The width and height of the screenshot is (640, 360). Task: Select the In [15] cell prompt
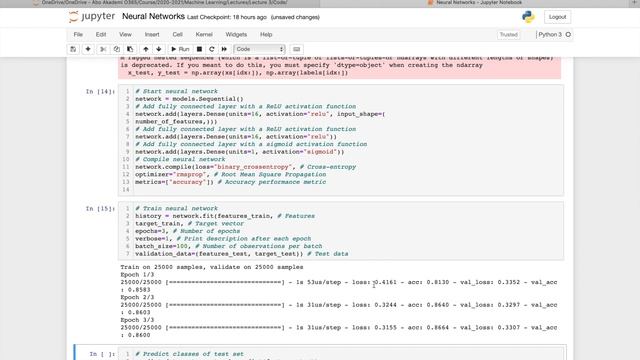point(100,209)
